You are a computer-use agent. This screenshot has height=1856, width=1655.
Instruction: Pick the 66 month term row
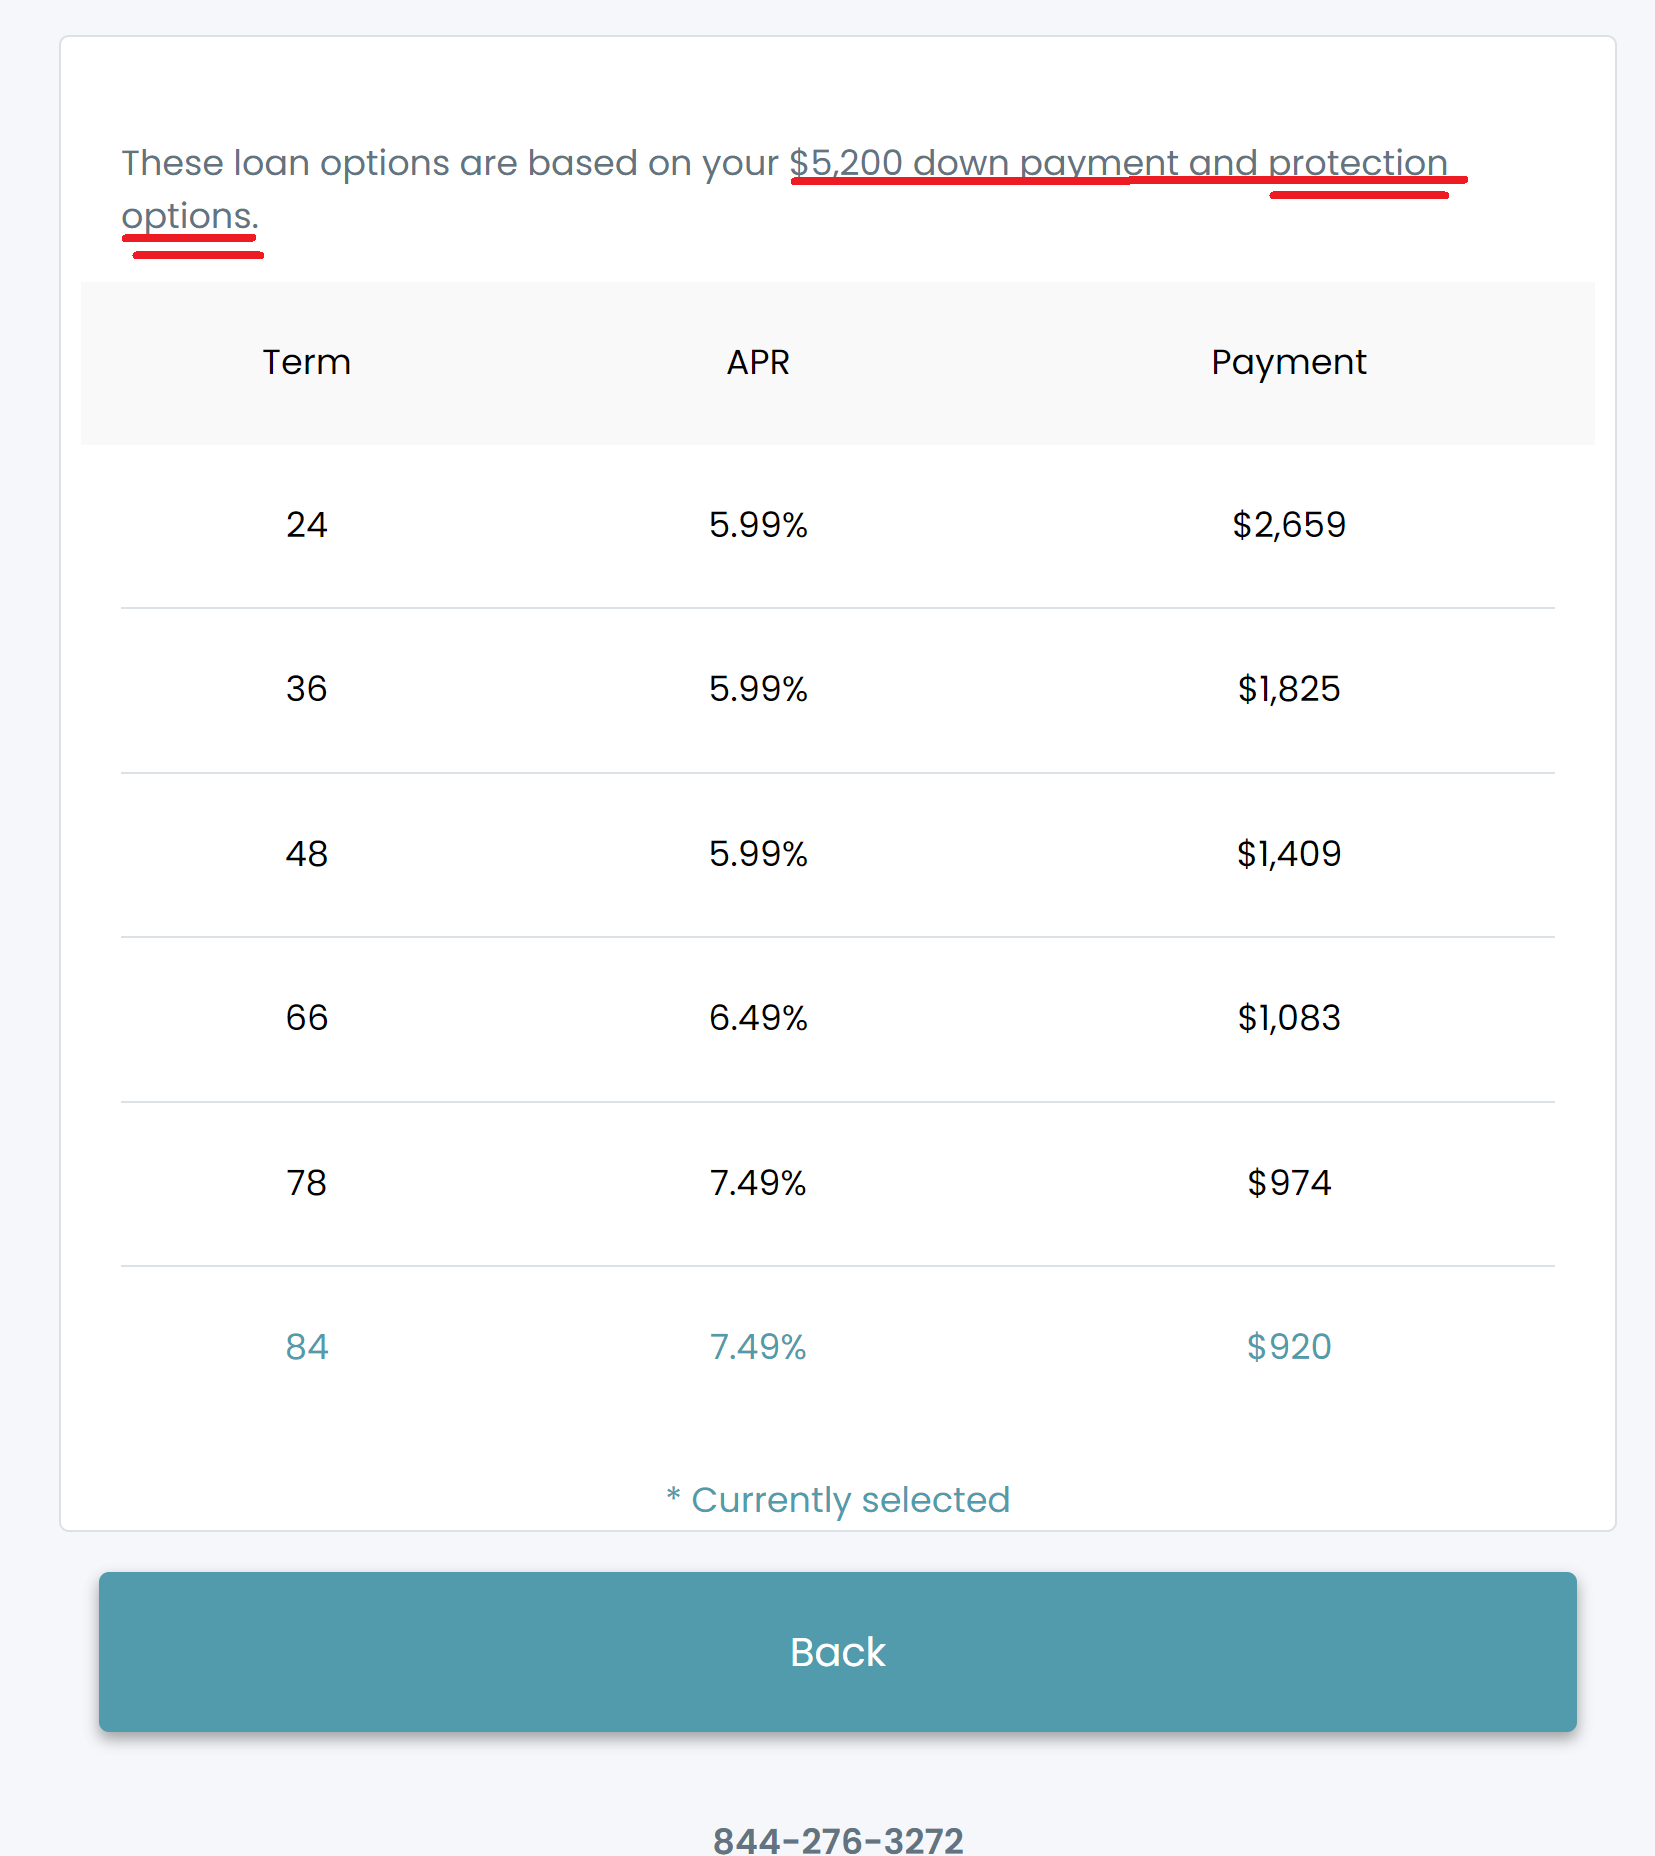pyautogui.click(x=837, y=1019)
